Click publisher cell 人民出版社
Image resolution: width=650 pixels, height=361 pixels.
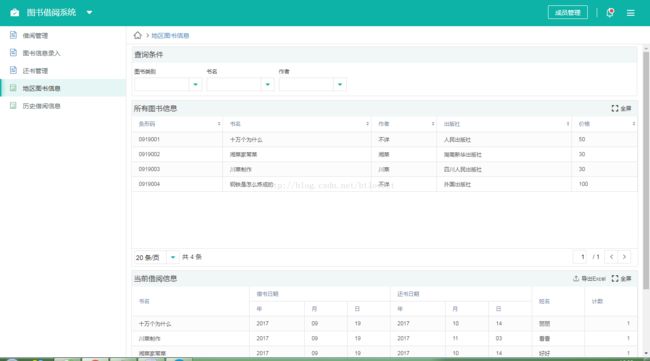tap(457, 140)
